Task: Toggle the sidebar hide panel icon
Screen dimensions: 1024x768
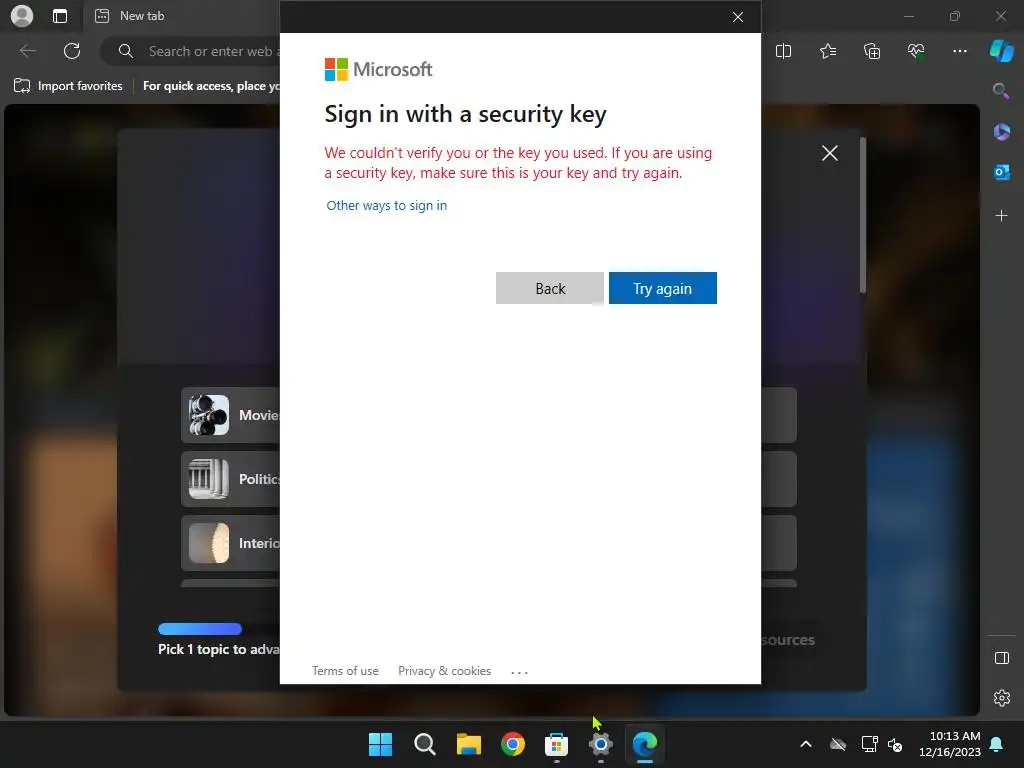Action: [x=1001, y=658]
